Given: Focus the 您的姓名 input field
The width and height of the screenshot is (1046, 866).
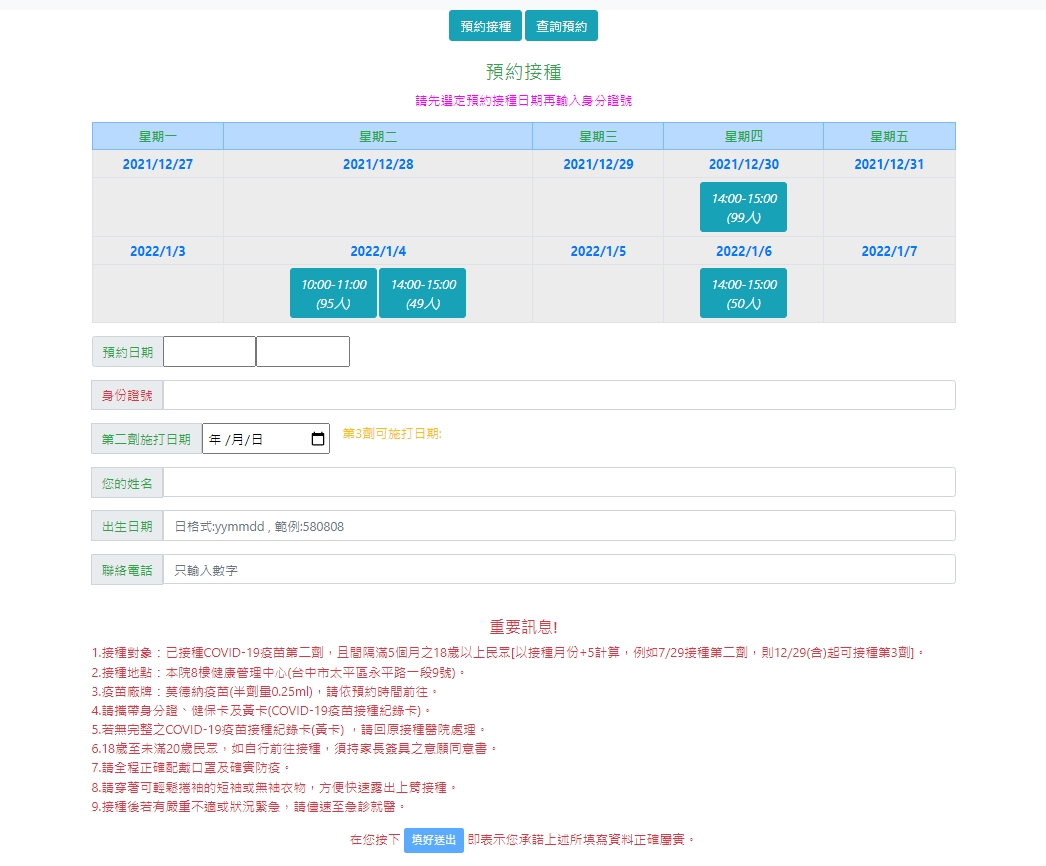Looking at the screenshot, I should 559,482.
